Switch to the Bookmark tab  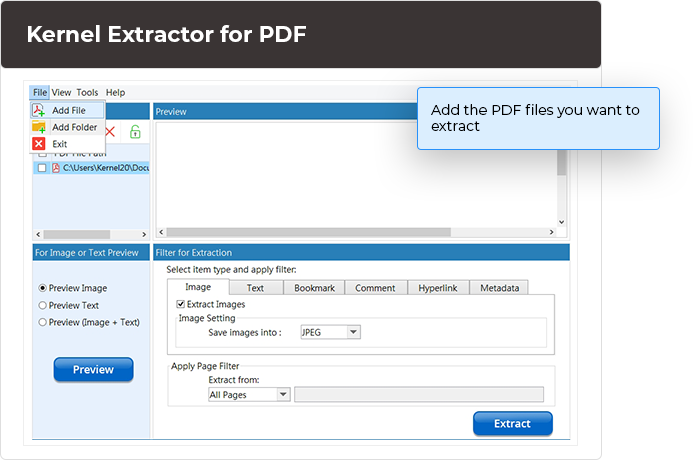click(315, 288)
